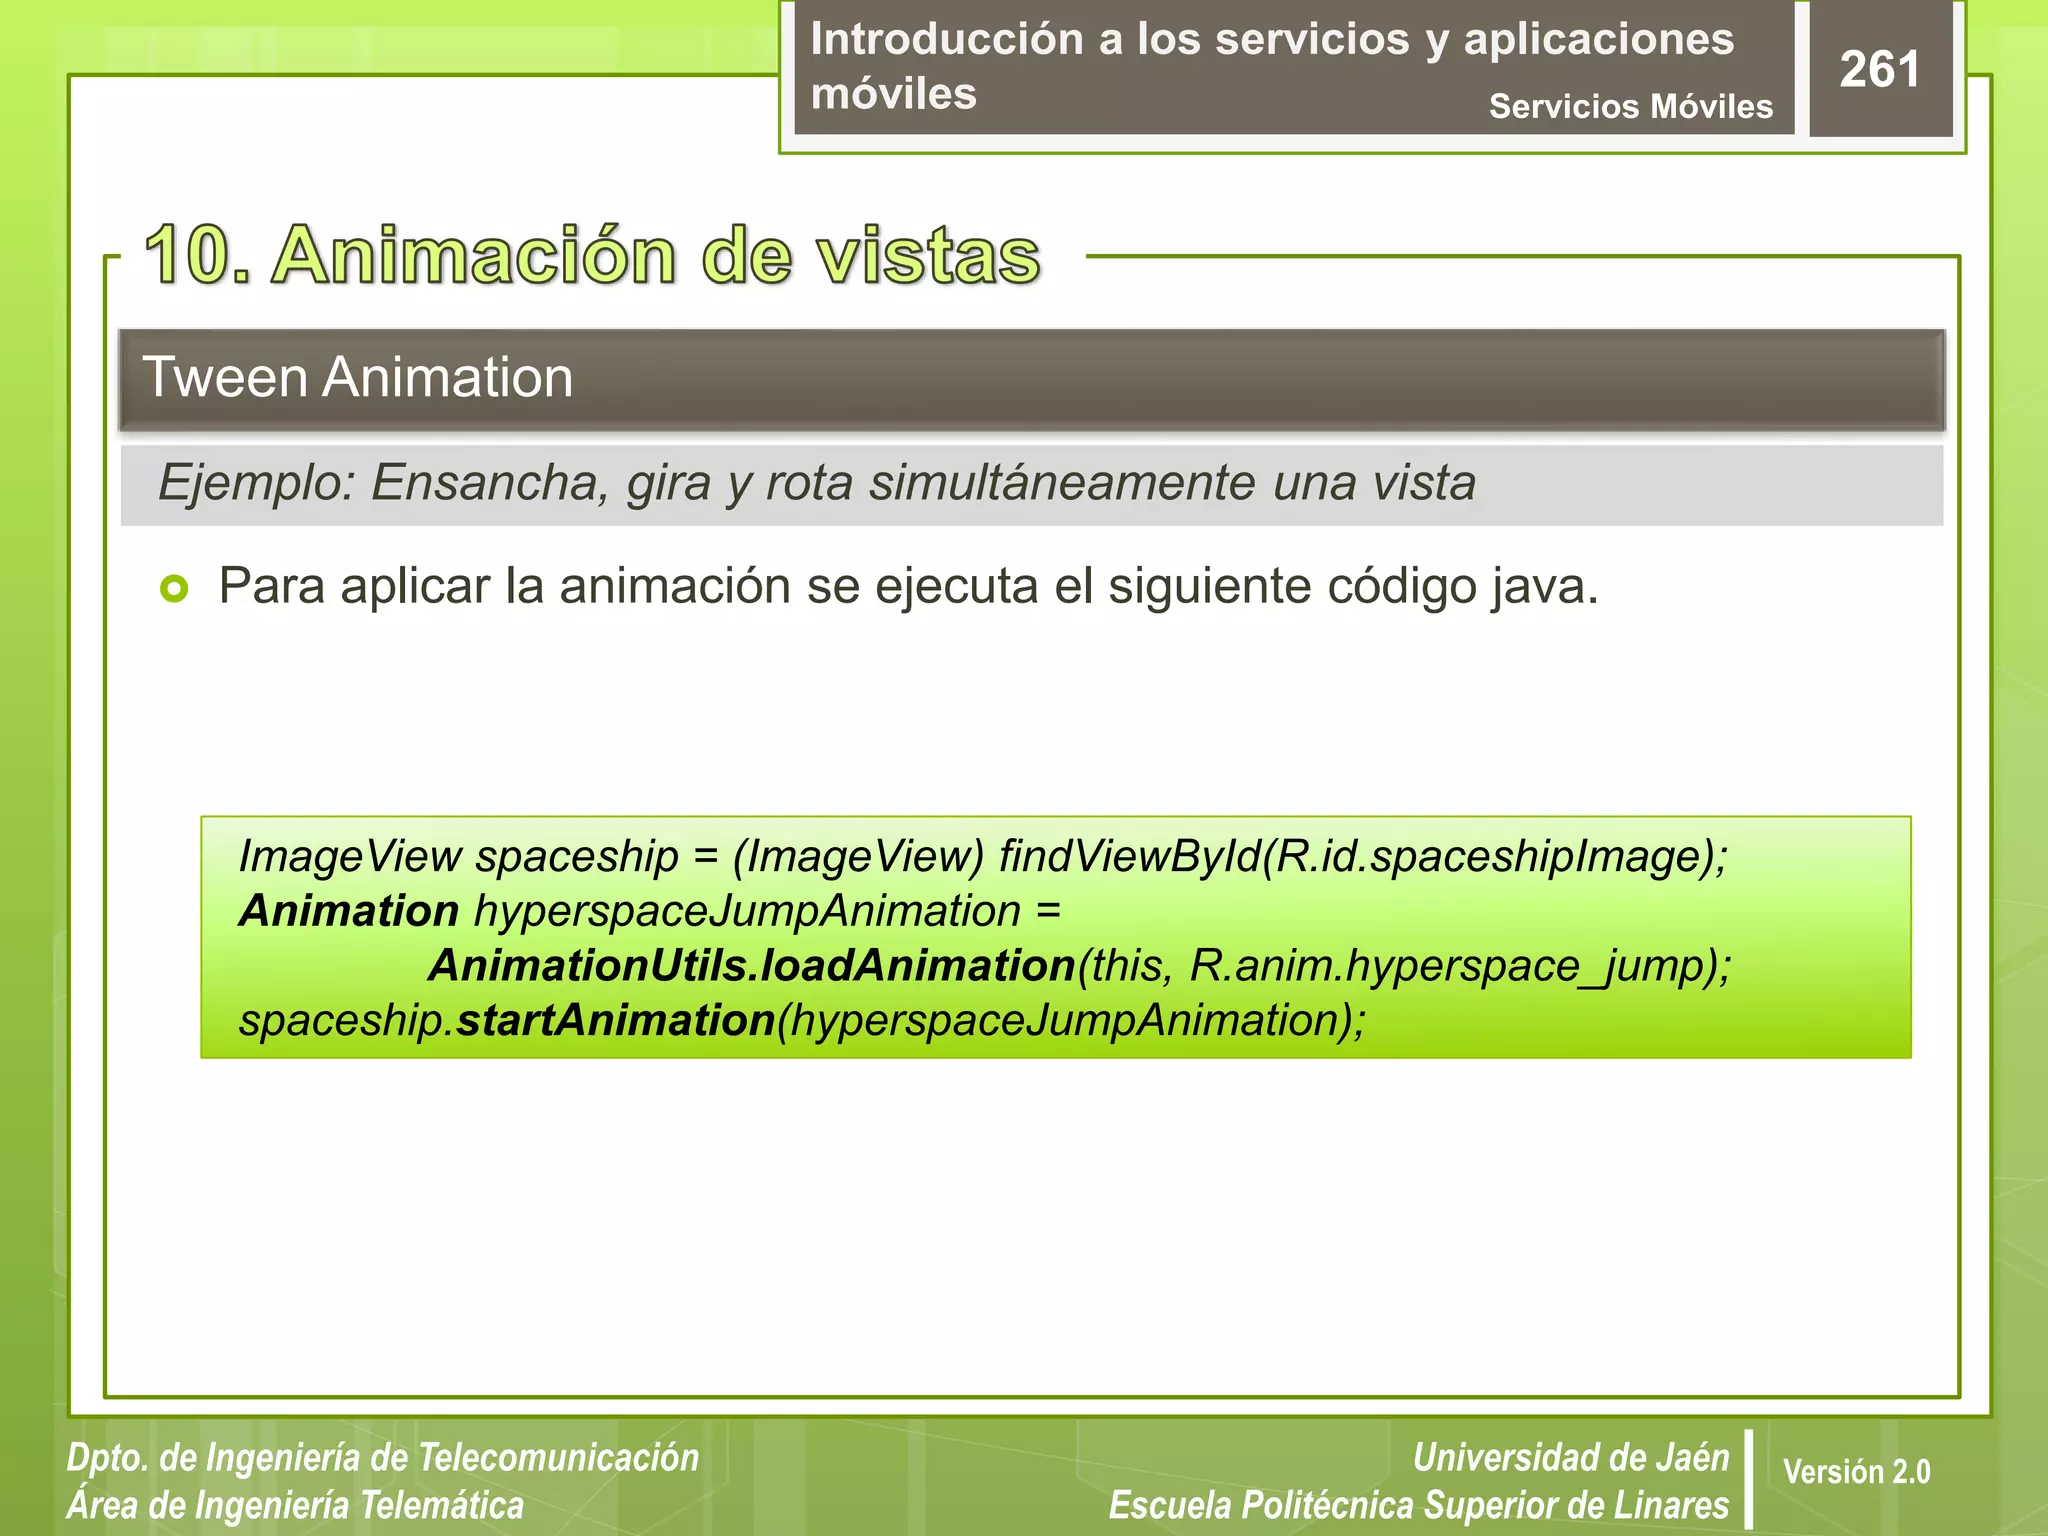Screen dimensions: 2048x1536
Task: Click the slide number 261
Action: 1879,70
